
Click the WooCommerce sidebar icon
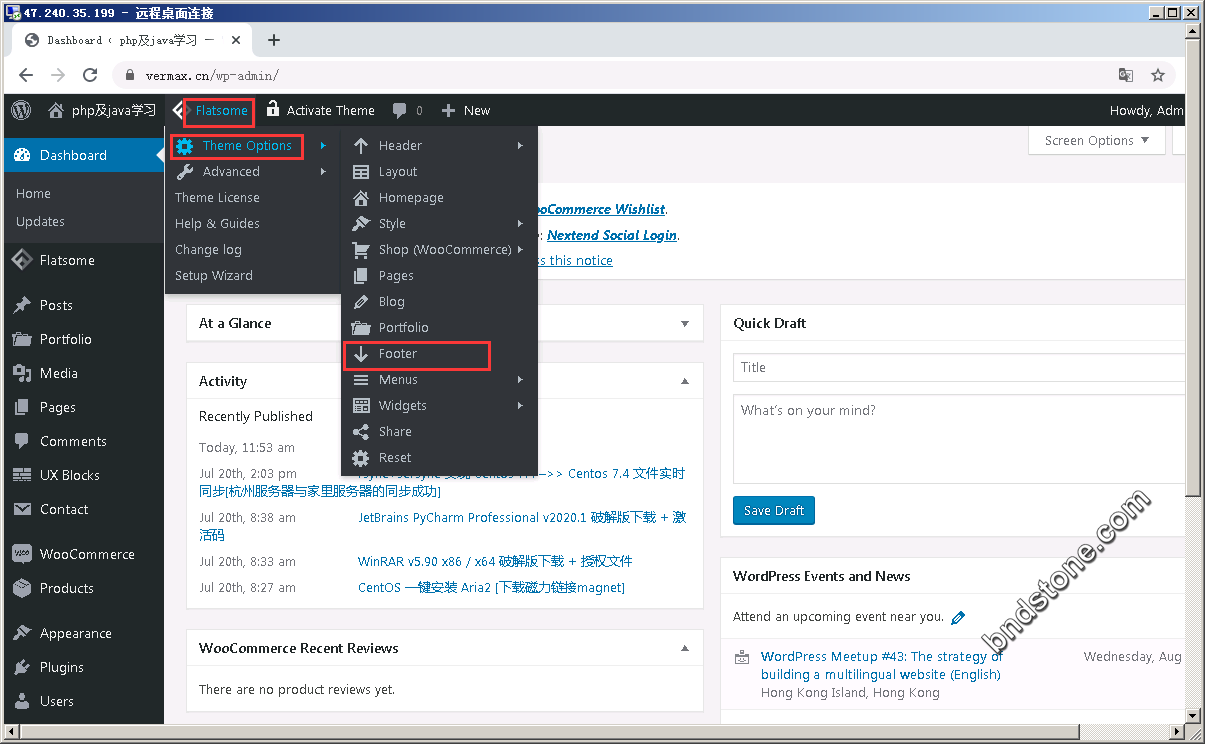[22, 555]
